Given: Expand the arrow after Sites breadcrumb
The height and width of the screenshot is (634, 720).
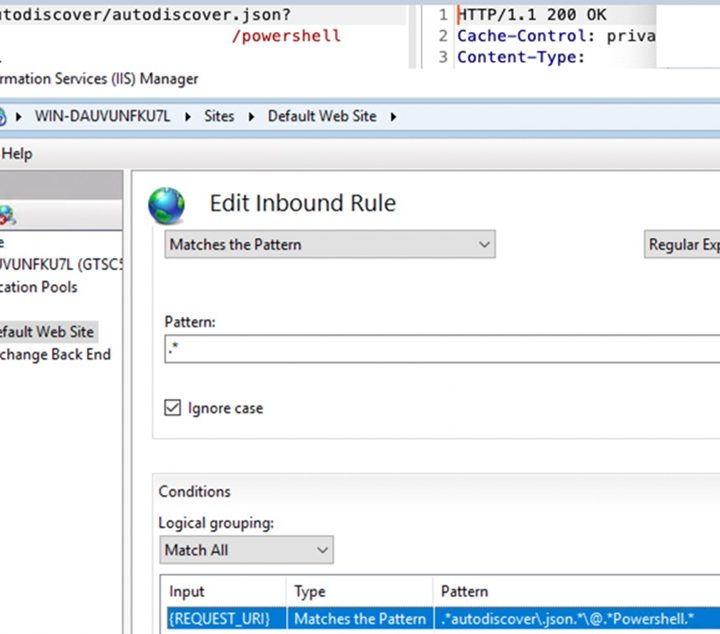Looking at the screenshot, I should click(251, 117).
